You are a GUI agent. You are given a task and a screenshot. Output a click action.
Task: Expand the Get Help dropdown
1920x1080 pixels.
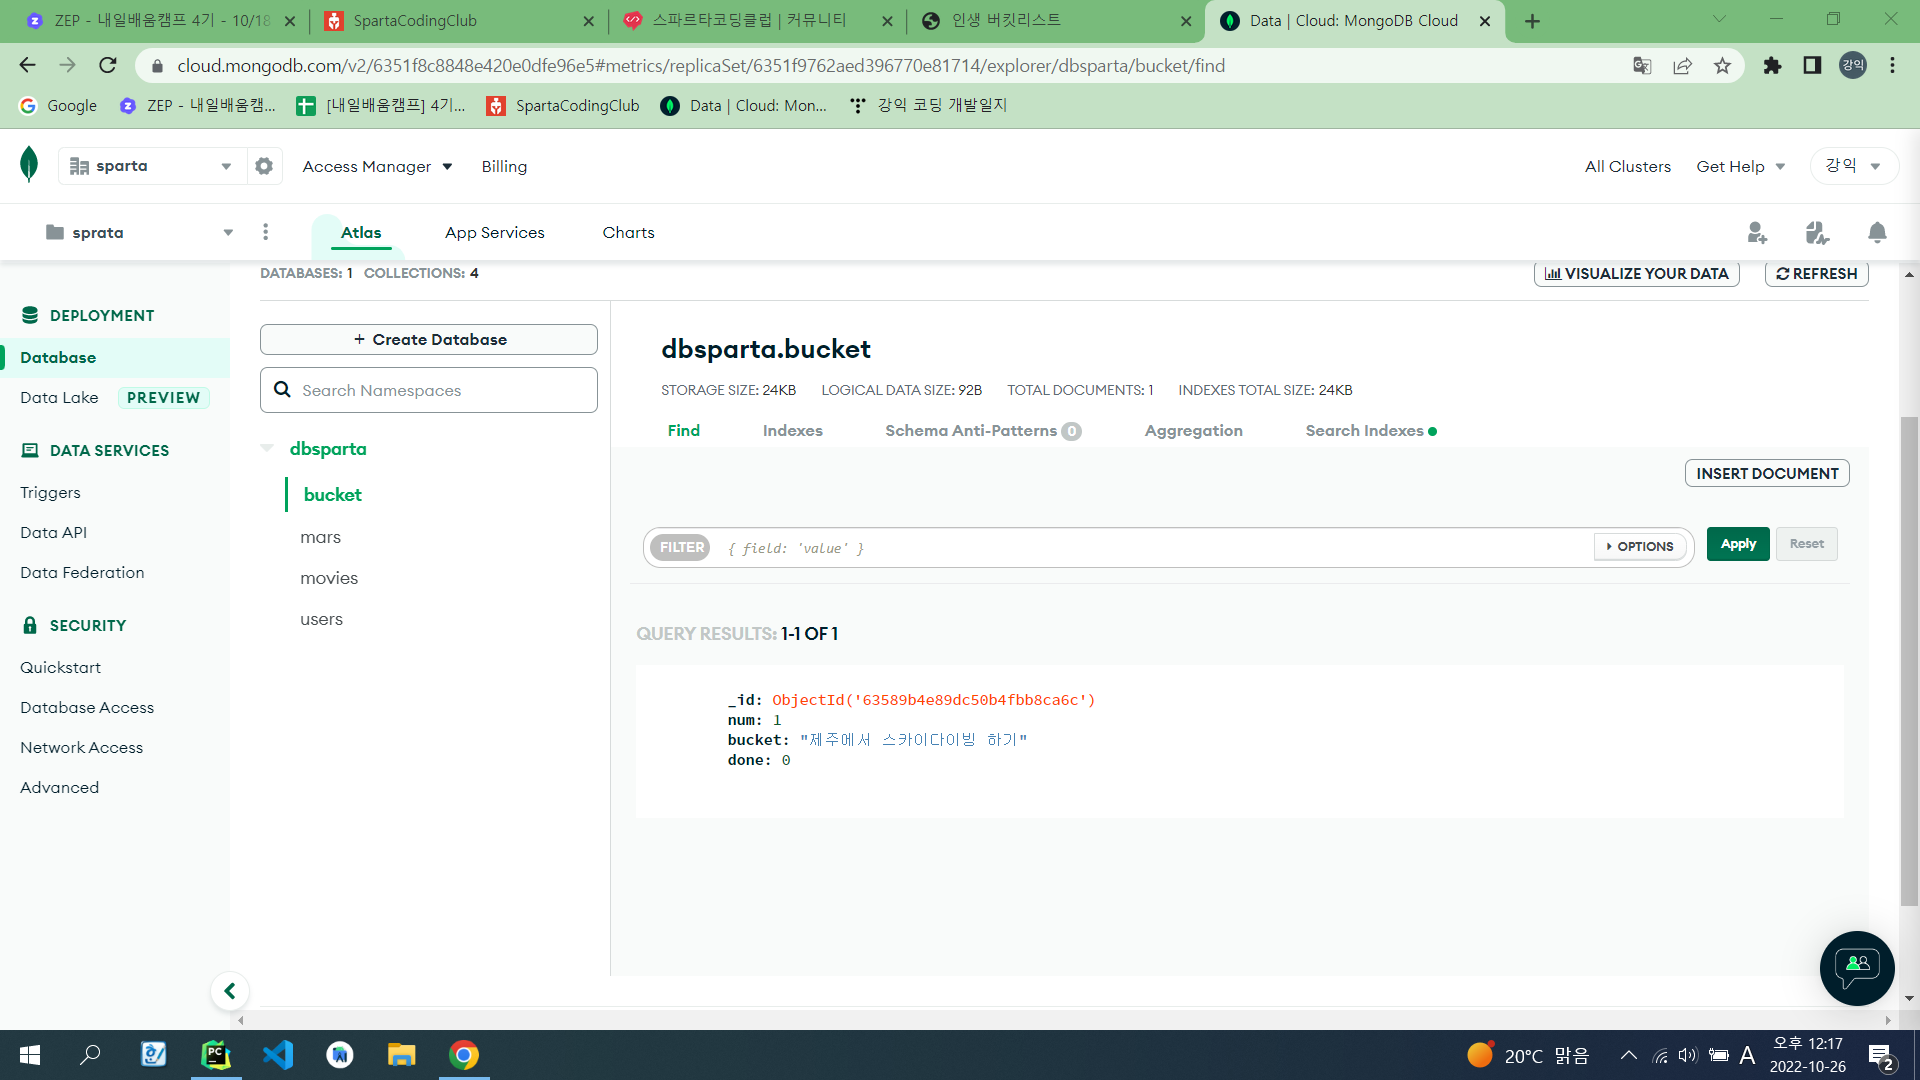[1740, 167]
